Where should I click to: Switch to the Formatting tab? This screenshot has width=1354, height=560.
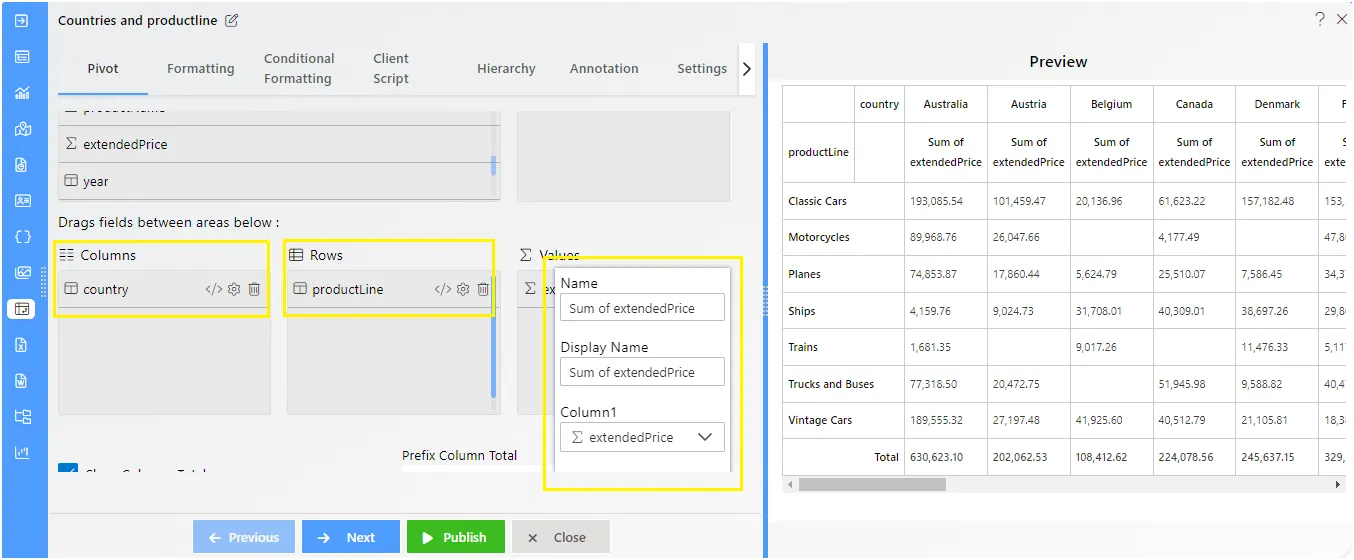click(201, 69)
